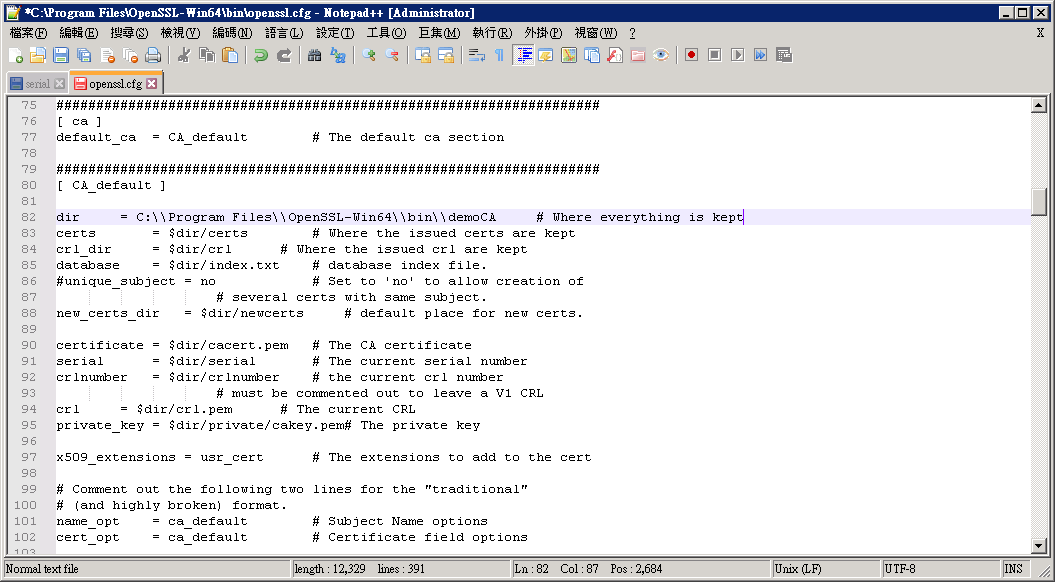The height and width of the screenshot is (582, 1055).
Task: Open the 檢視(V) menu
Action: (x=180, y=33)
